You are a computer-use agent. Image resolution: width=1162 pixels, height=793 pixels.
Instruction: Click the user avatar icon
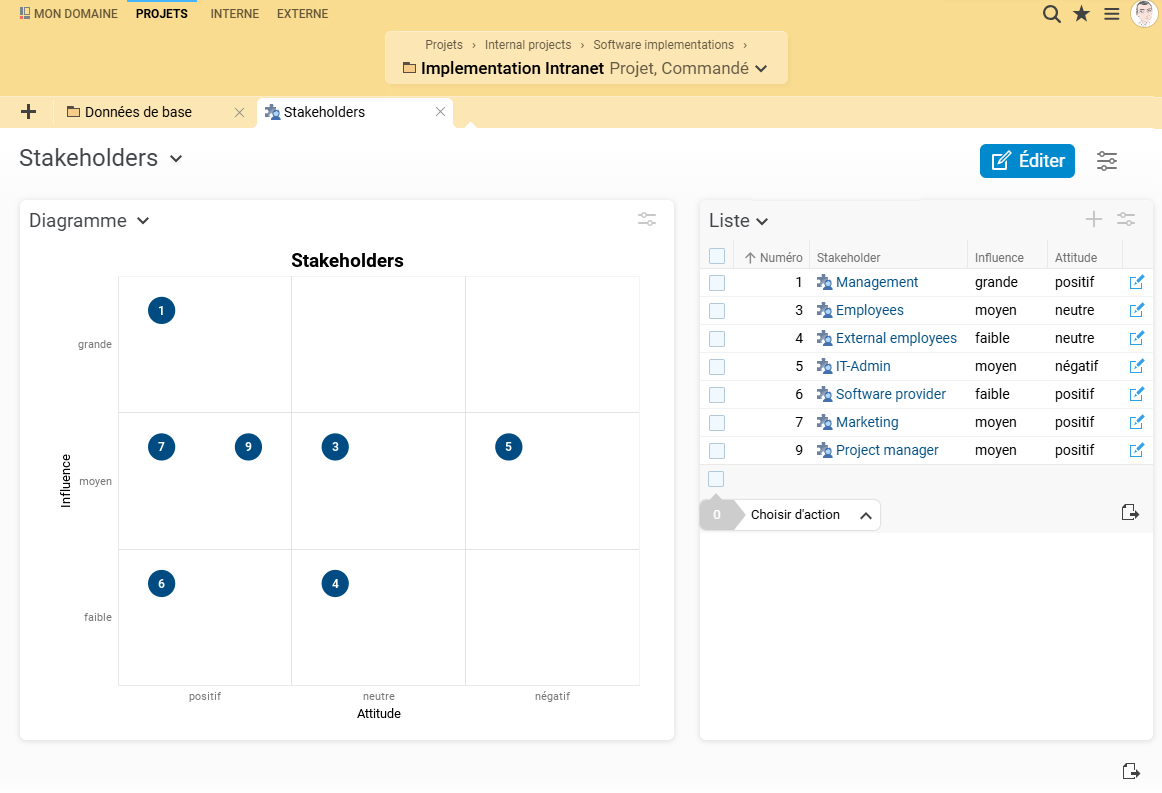[x=1144, y=14]
